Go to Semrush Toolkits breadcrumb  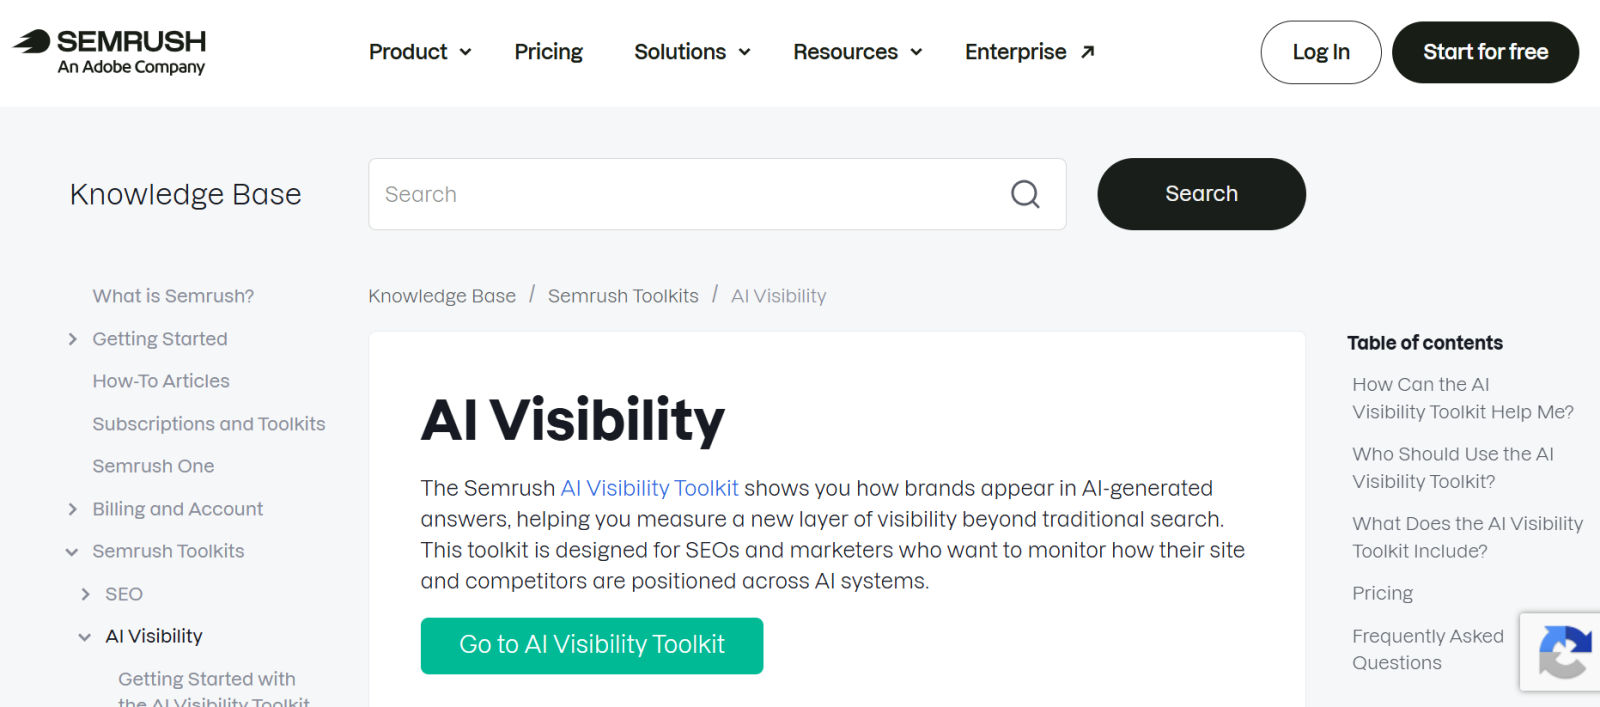[623, 296]
